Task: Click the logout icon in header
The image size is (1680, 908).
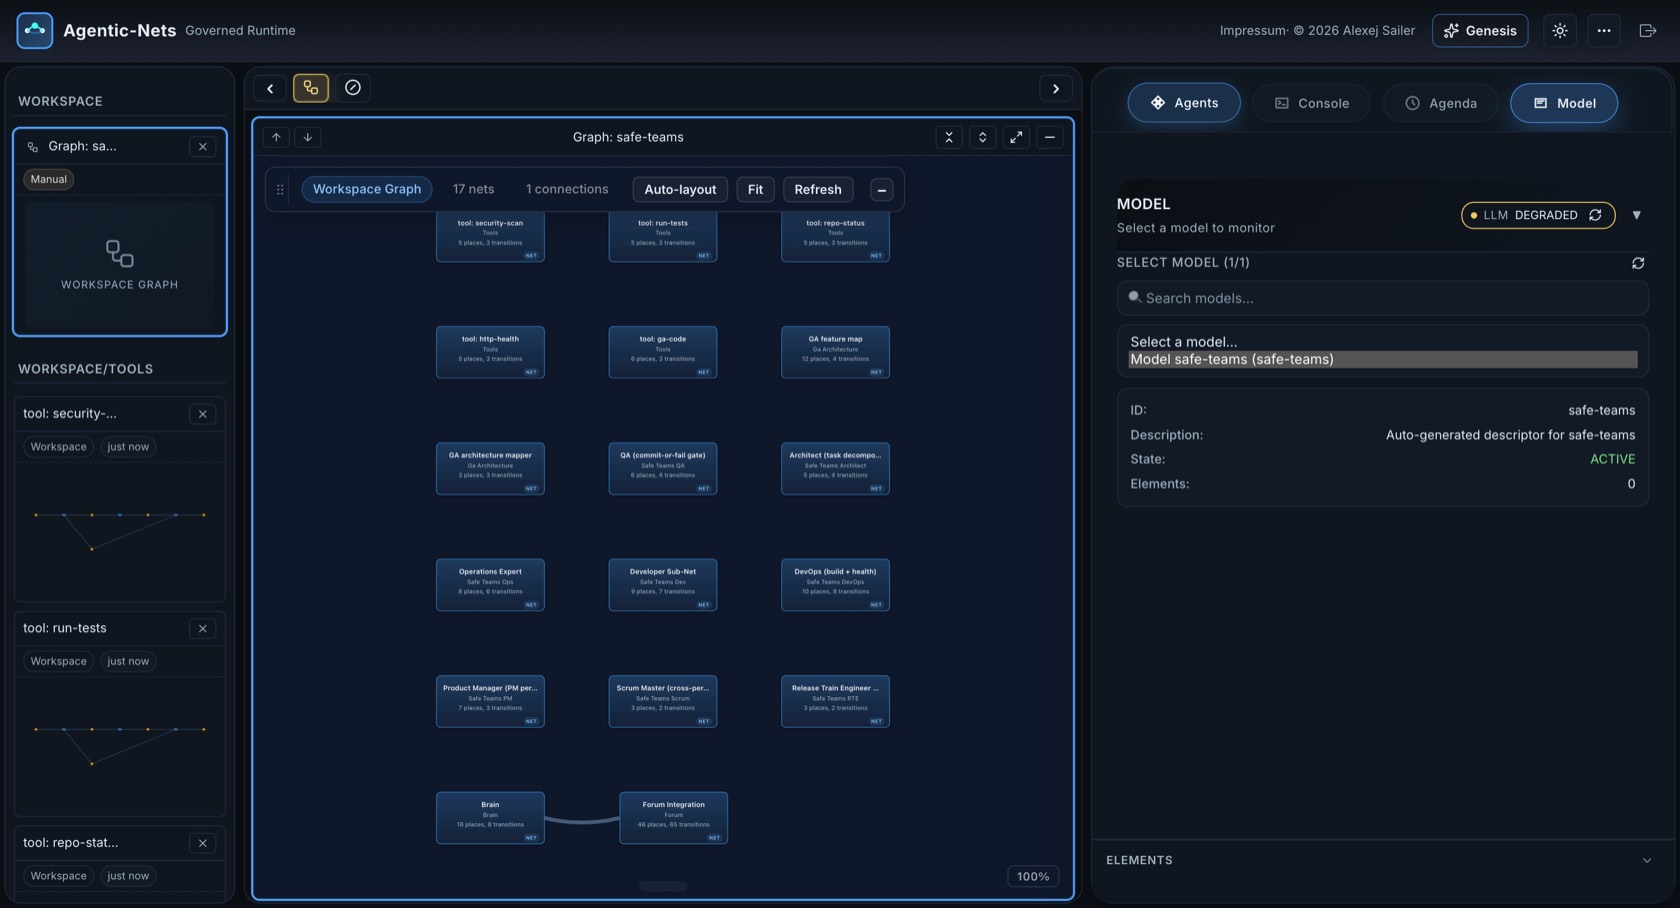Action: (x=1648, y=30)
